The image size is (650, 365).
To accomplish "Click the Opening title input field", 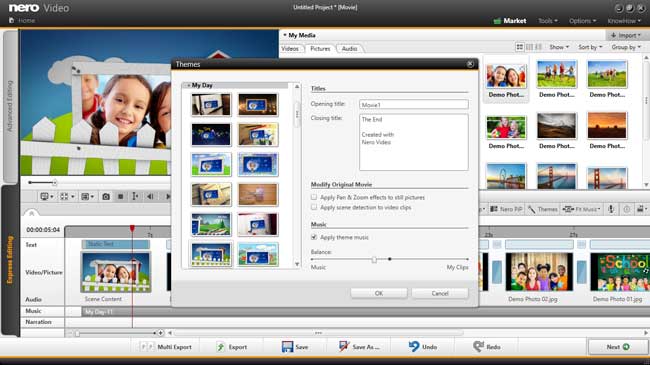I will click(x=414, y=105).
